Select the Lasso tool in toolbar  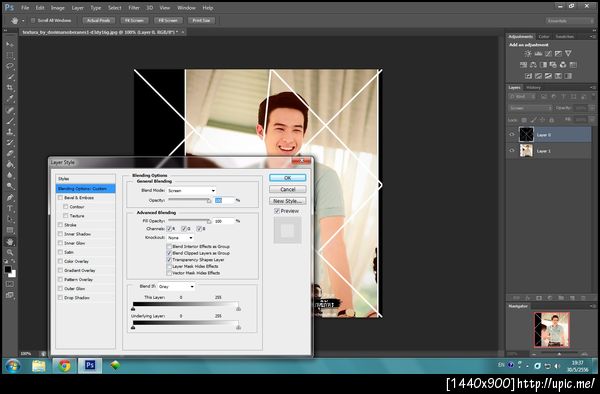[10, 66]
